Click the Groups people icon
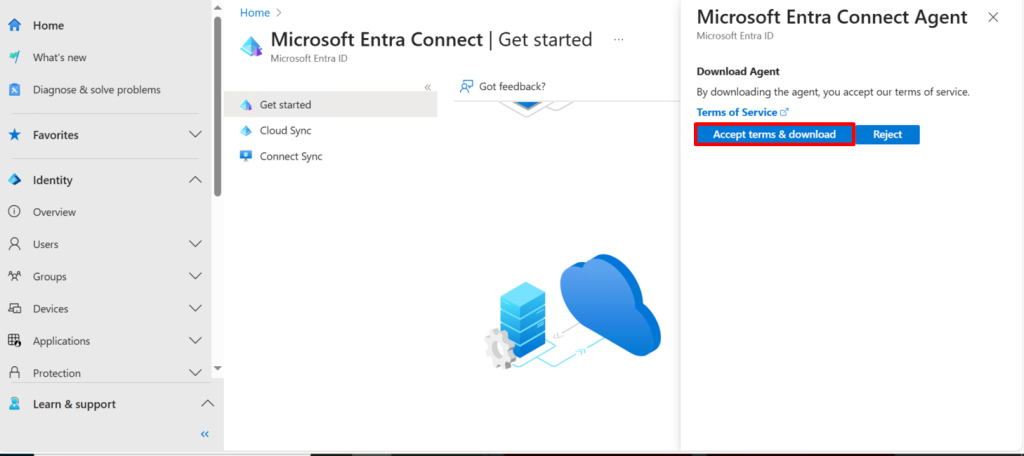Viewport: 1024px width, 456px height. pos(14,276)
